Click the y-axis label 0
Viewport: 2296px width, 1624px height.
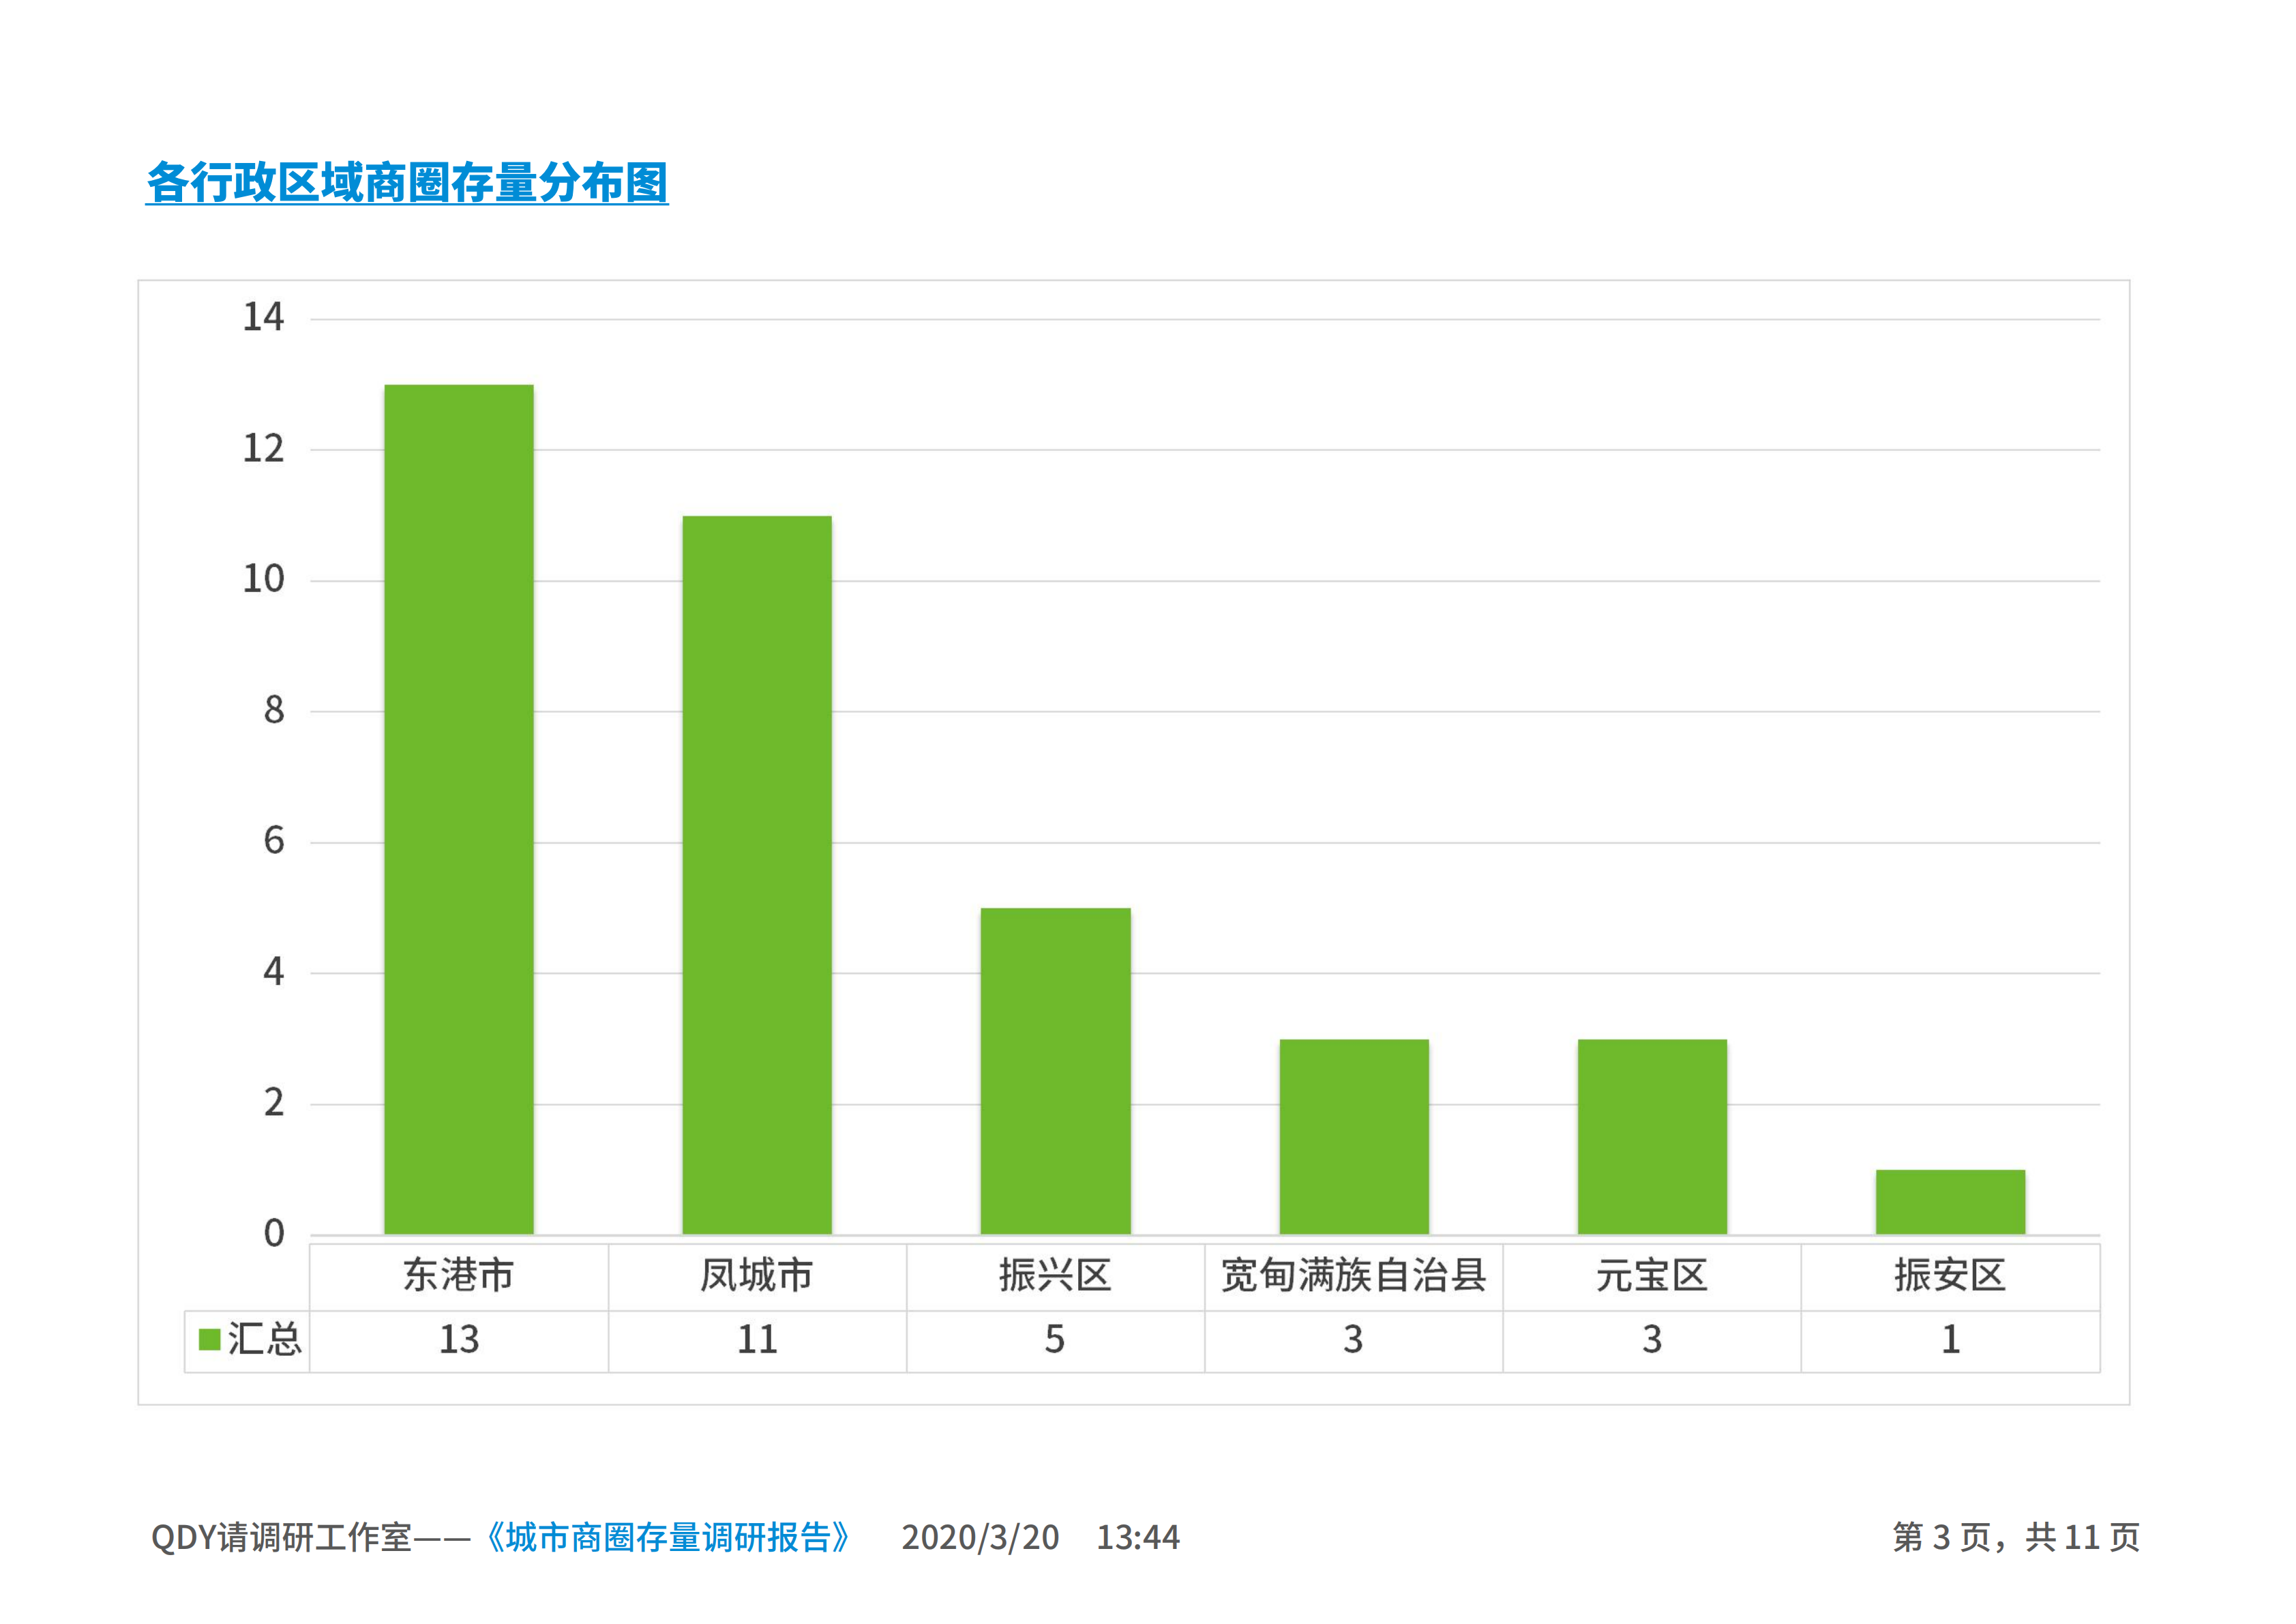pyautogui.click(x=273, y=1234)
